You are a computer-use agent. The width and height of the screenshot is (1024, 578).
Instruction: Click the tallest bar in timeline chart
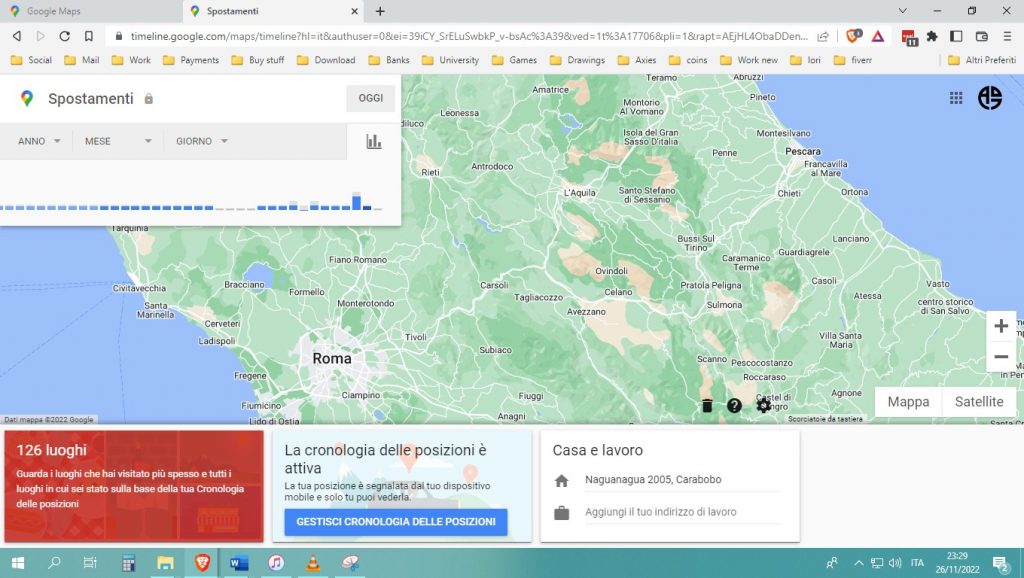tap(356, 201)
